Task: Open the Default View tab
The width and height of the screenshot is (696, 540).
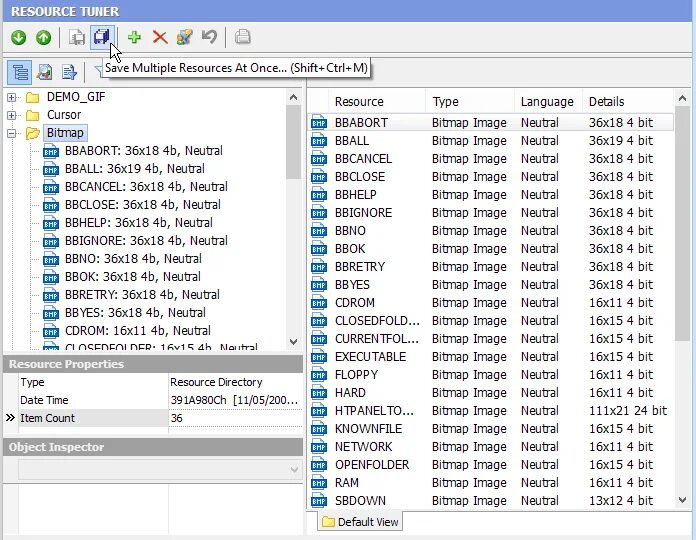Action: click(x=360, y=522)
